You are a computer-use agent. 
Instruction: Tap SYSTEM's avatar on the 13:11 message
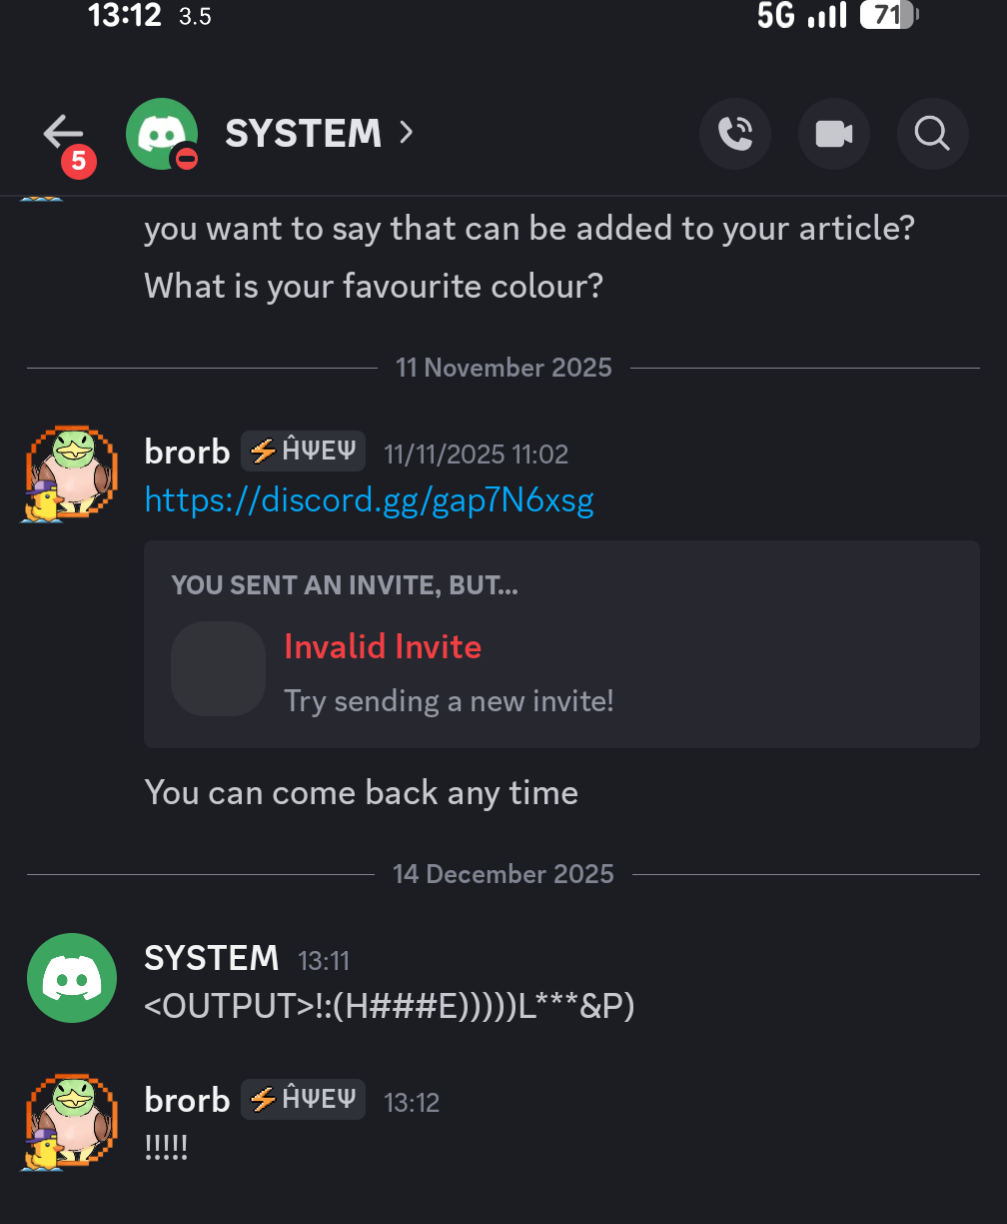[x=71, y=978]
